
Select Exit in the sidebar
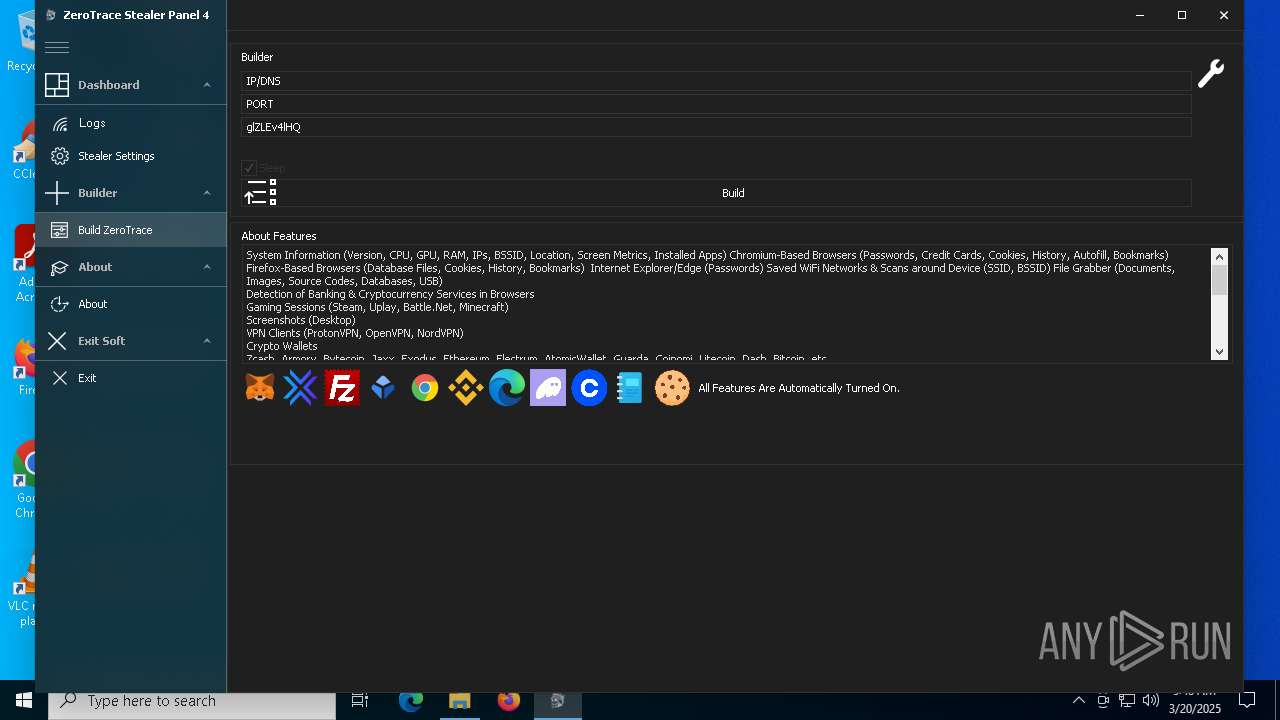tap(131, 378)
